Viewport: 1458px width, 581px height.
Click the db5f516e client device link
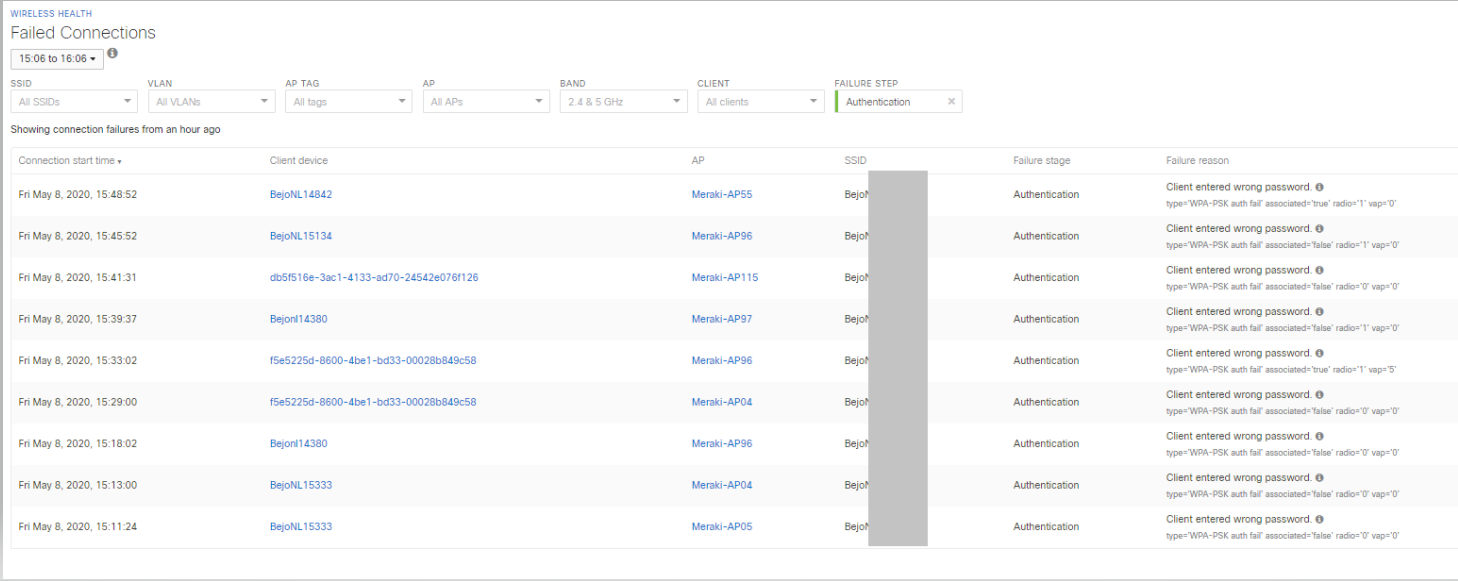click(x=373, y=277)
